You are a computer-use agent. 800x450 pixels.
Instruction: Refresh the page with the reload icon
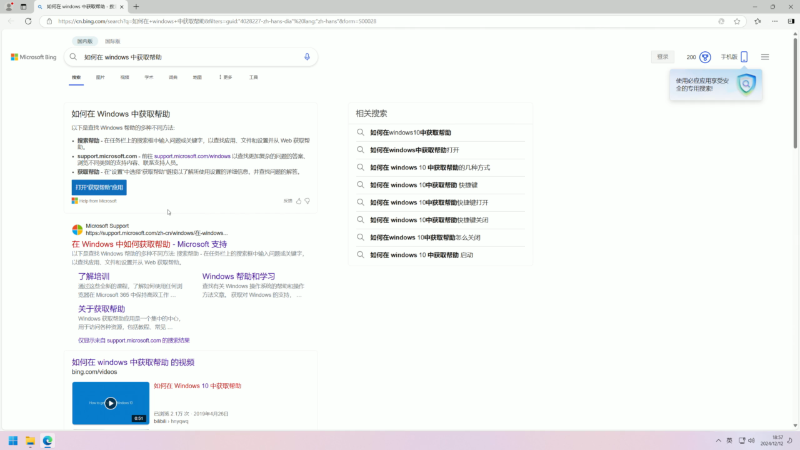point(28,21)
